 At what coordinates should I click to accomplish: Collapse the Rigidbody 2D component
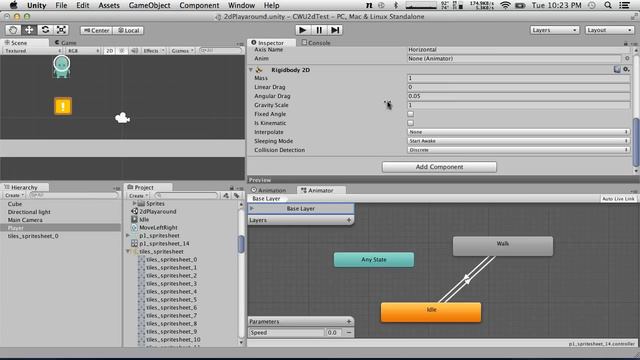pos(251,70)
